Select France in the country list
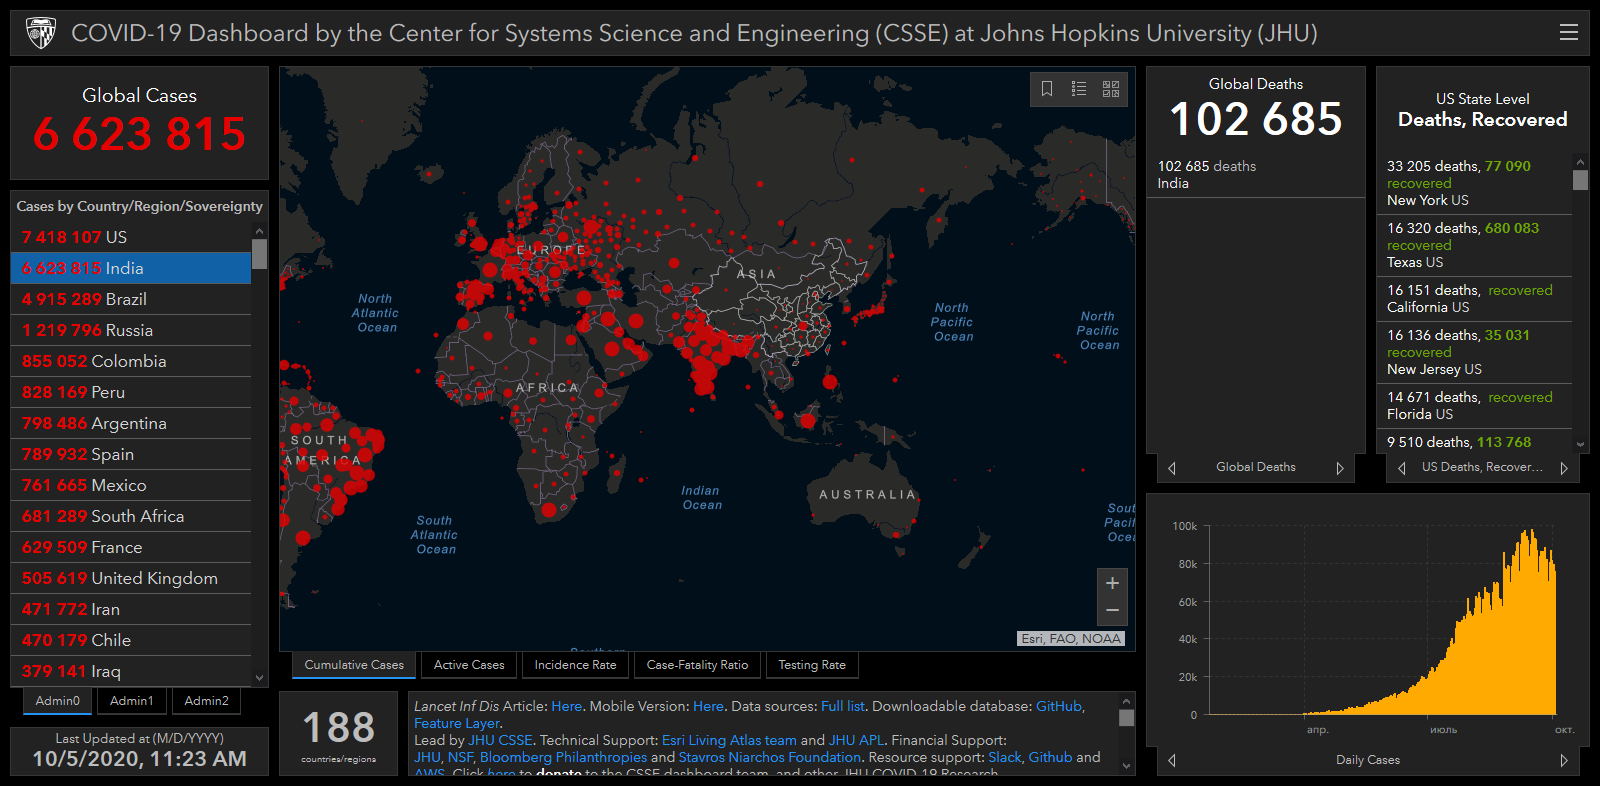Viewport: 1600px width, 786px height. click(x=131, y=547)
